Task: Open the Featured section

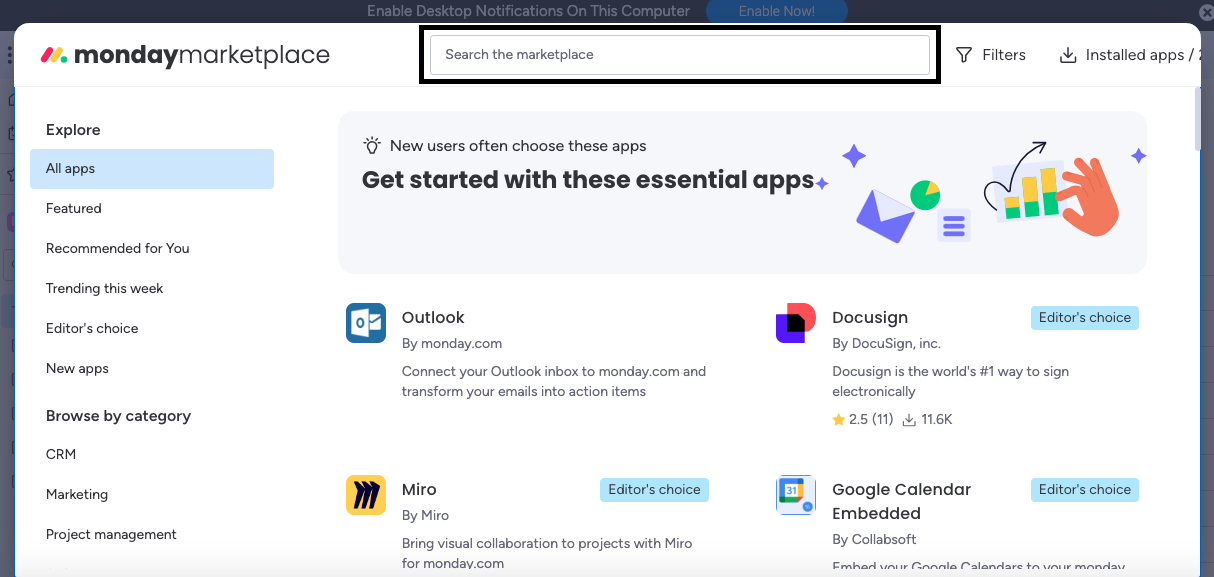Action: coord(74,209)
